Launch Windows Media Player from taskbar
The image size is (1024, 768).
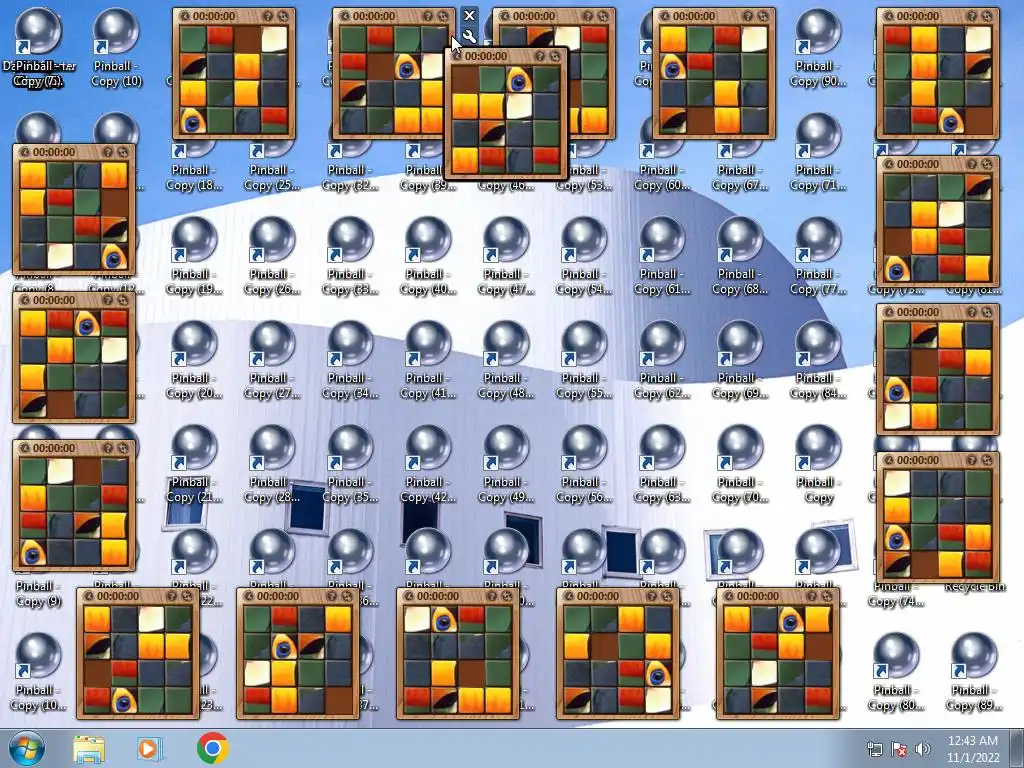[x=149, y=749]
